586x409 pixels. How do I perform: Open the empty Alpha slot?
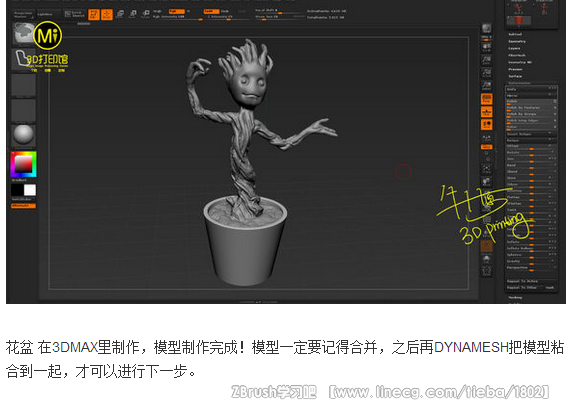coord(24,85)
